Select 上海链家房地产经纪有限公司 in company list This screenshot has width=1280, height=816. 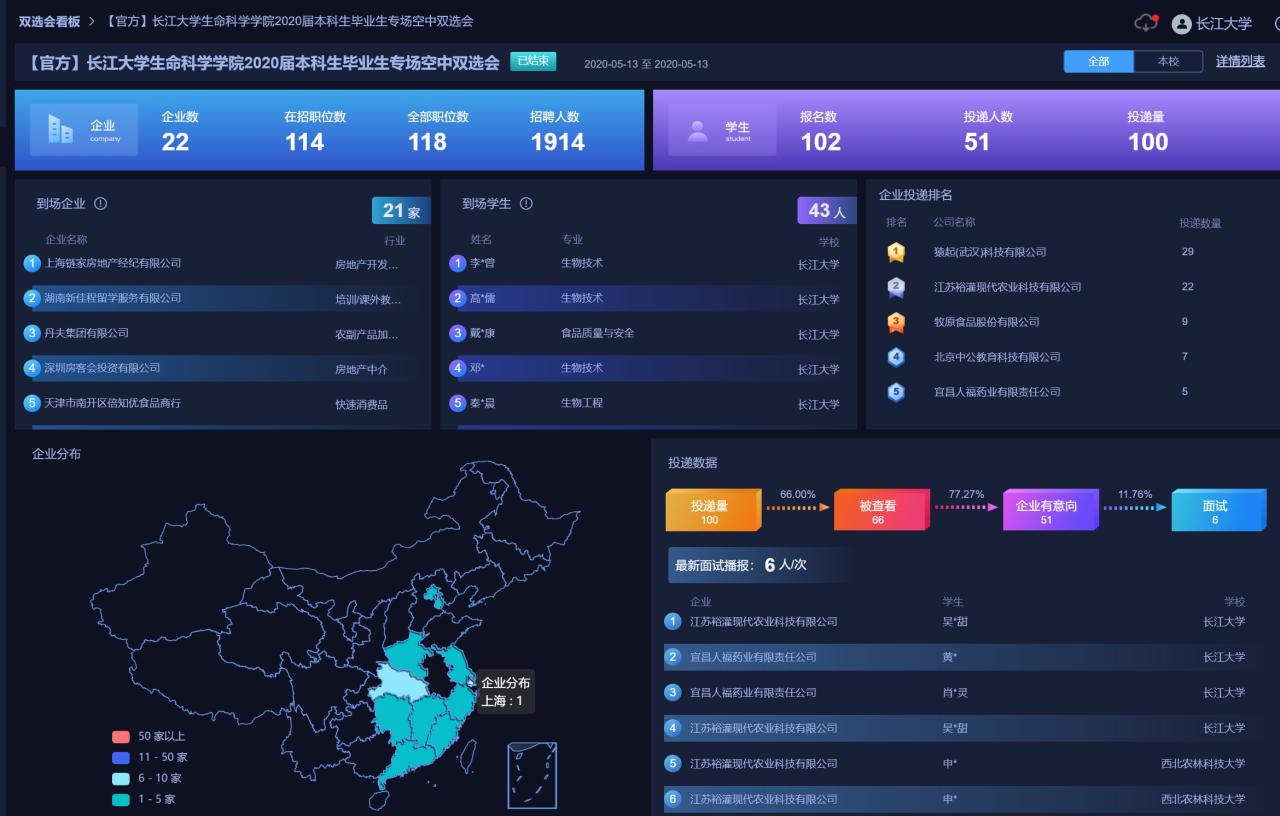pos(113,263)
